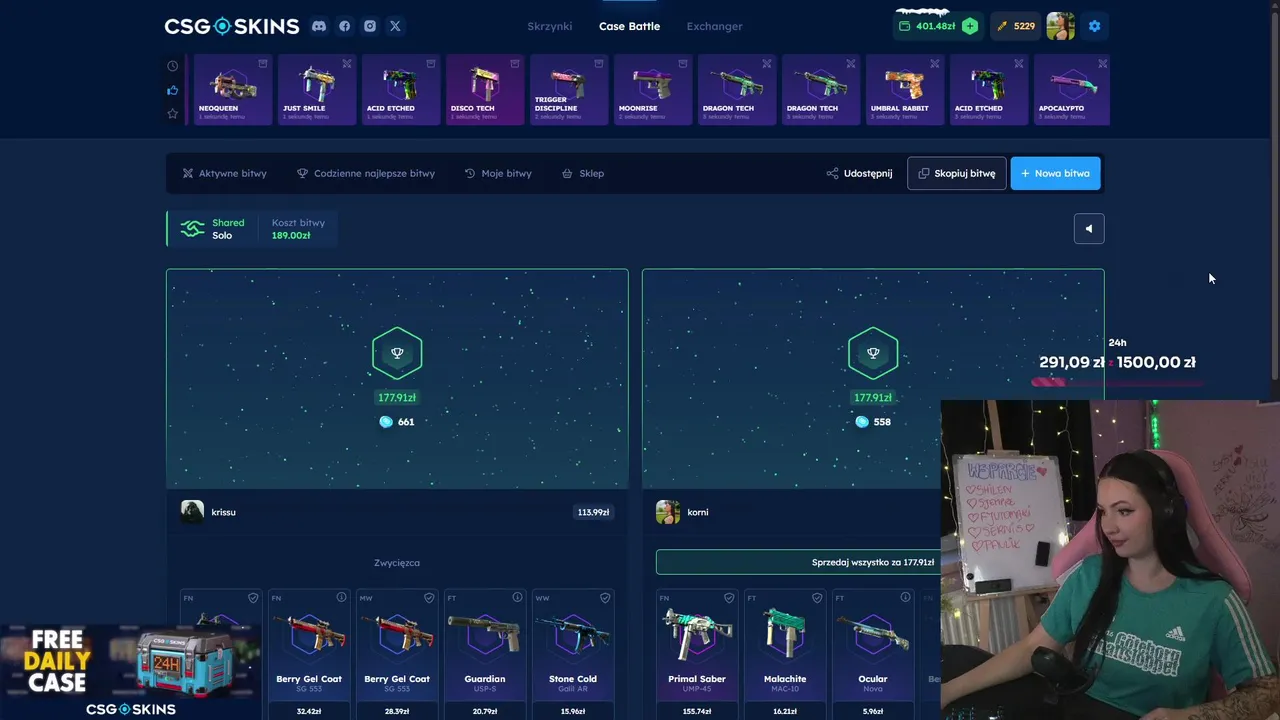Start a Nowa bitwa
This screenshot has width=1280, height=720.
pos(1055,173)
